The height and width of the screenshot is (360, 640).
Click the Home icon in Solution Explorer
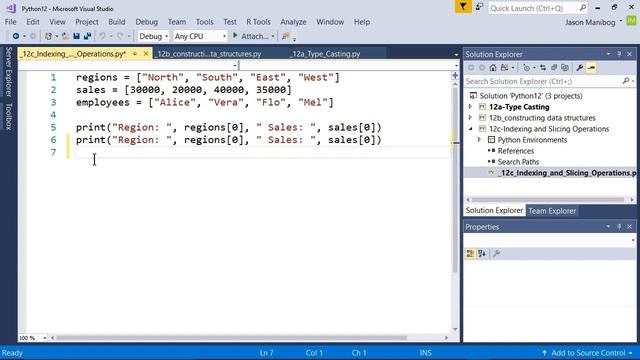coord(493,68)
